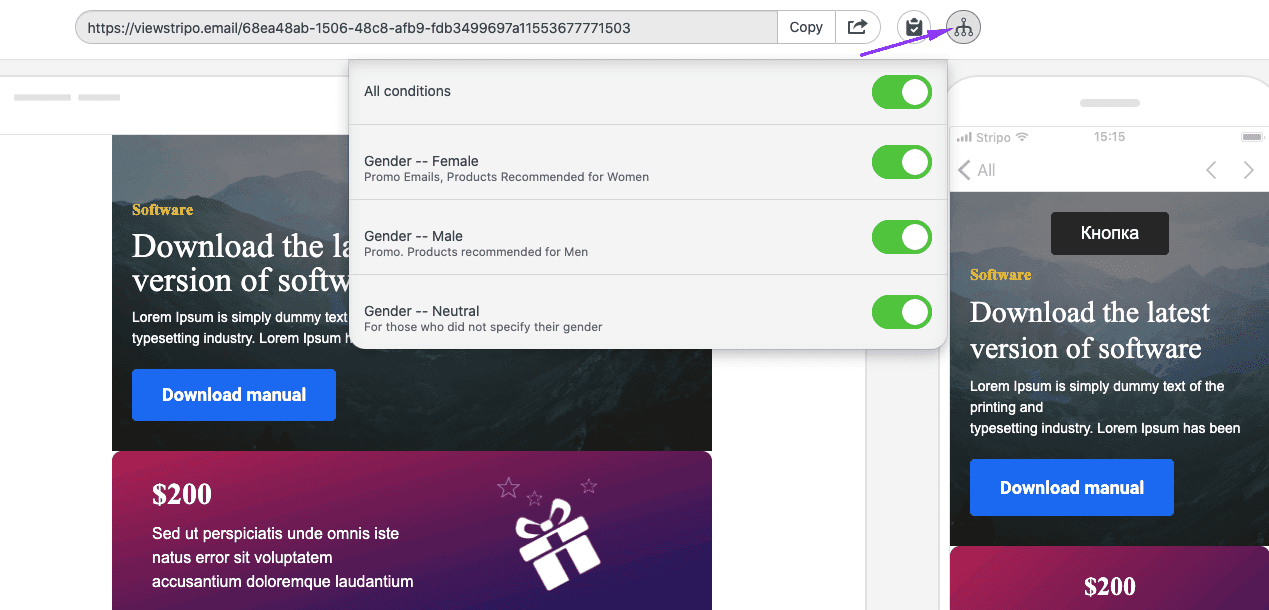Turn off the Gender -- Male switch
Viewport: 1269px width, 610px height.
[901, 237]
